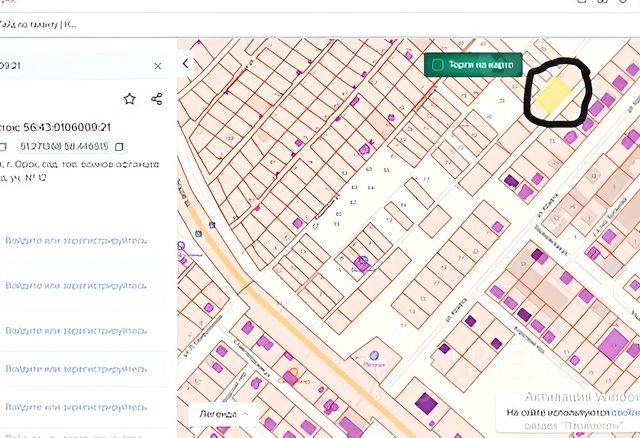Click the share icon
Viewport: 640px width, 438px height.
click(157, 99)
